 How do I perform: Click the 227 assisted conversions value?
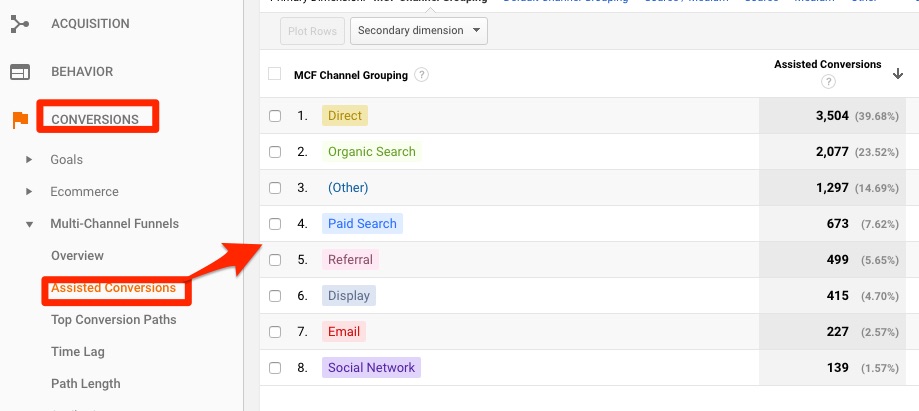click(x=838, y=332)
